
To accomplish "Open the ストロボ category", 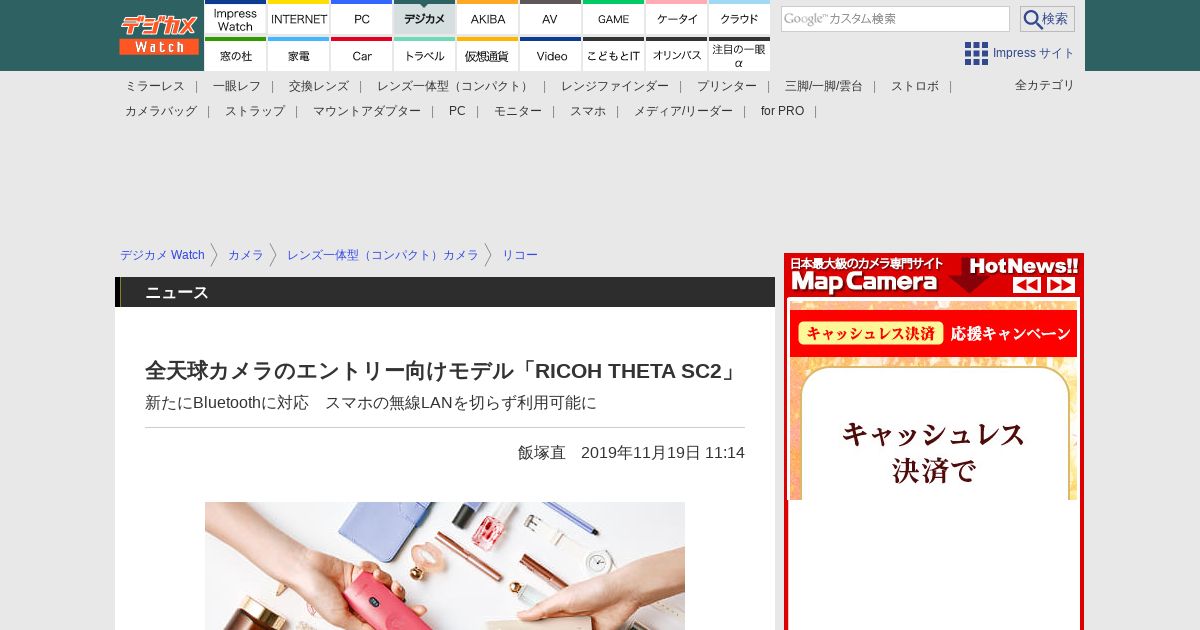I will click(915, 86).
